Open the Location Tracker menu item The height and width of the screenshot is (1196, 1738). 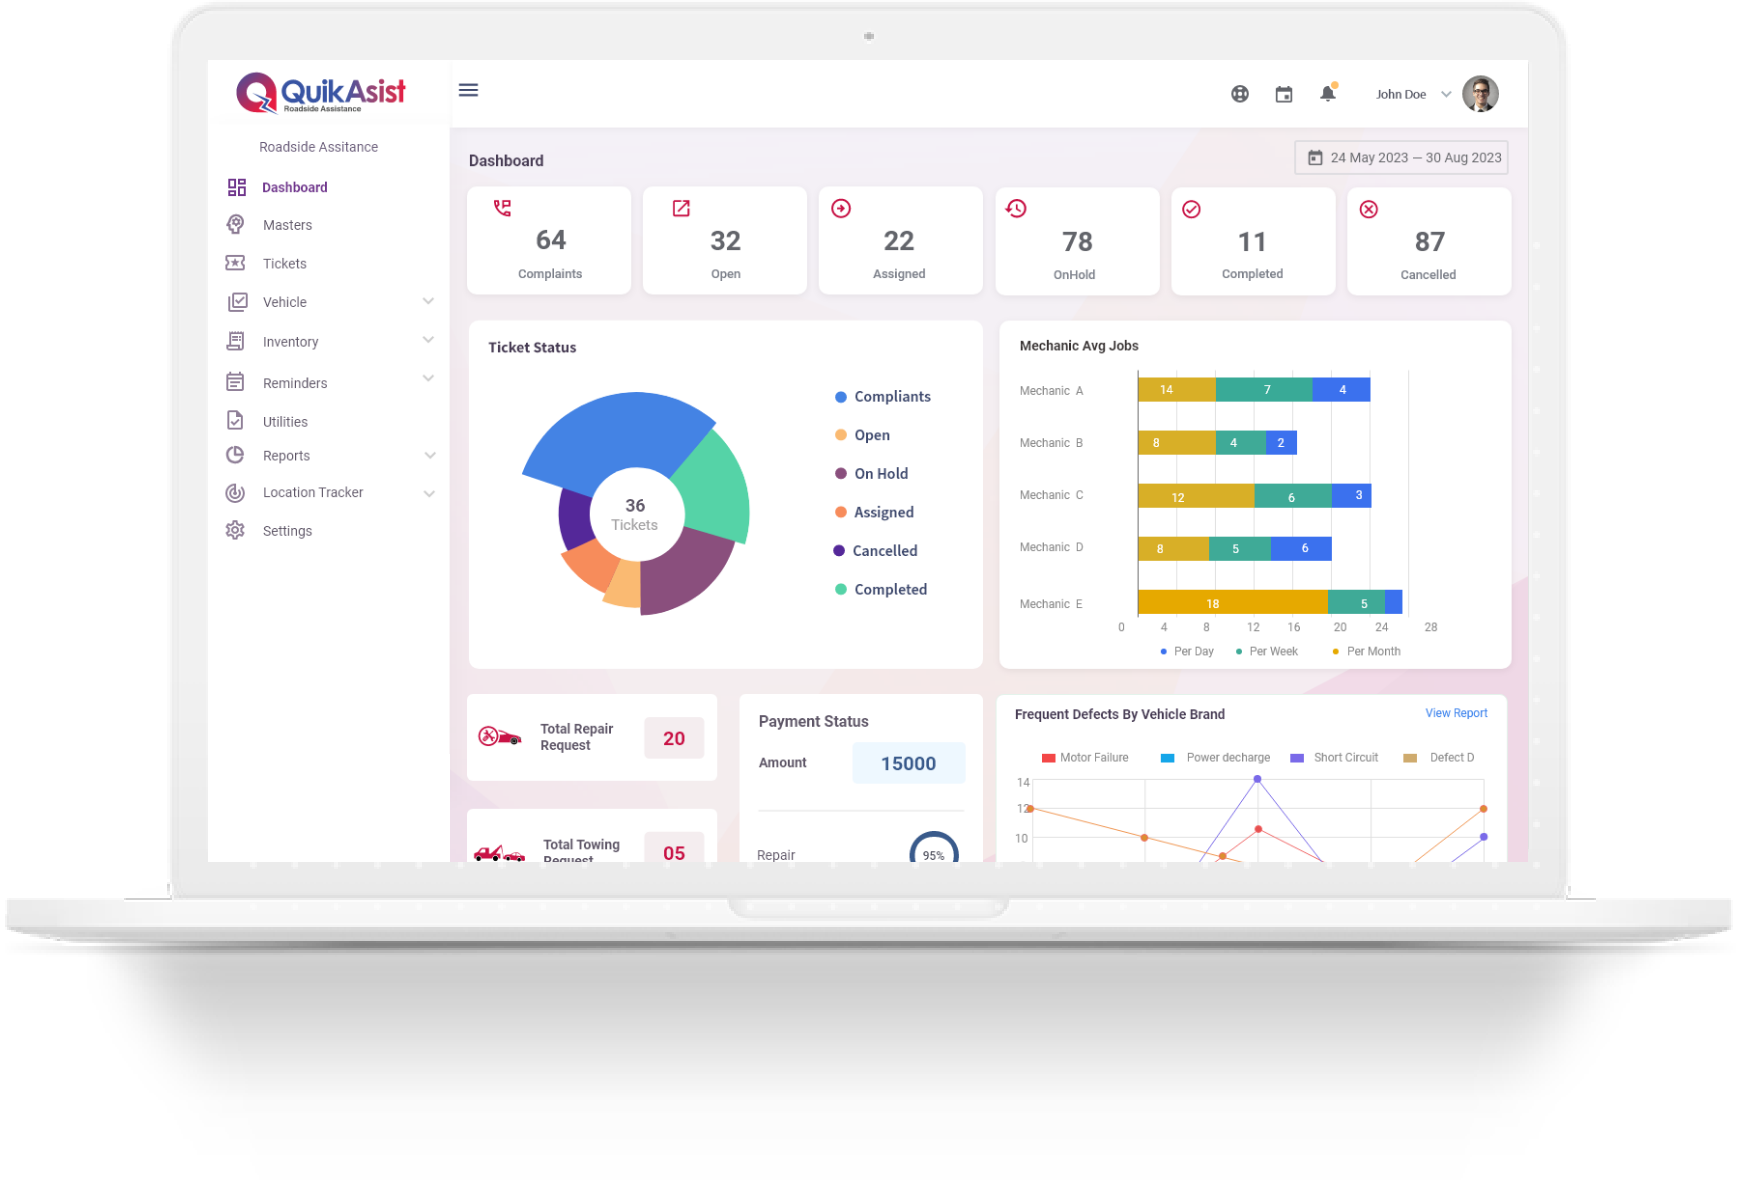(312, 492)
